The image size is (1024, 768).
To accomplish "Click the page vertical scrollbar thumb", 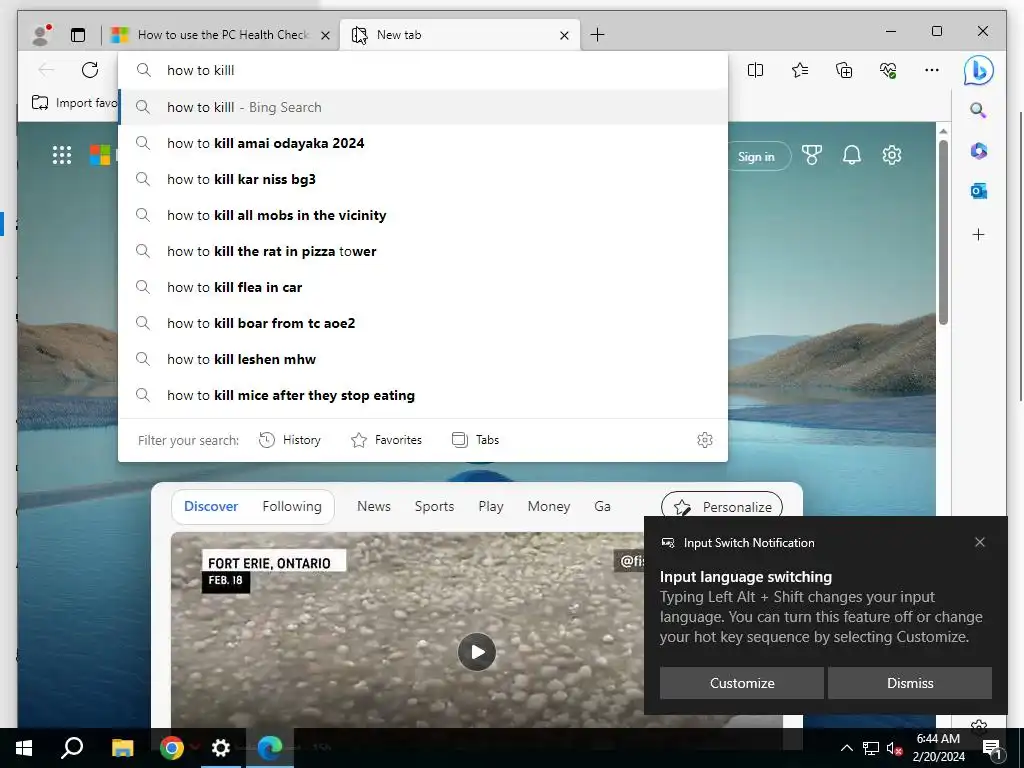I will coord(943,232).
